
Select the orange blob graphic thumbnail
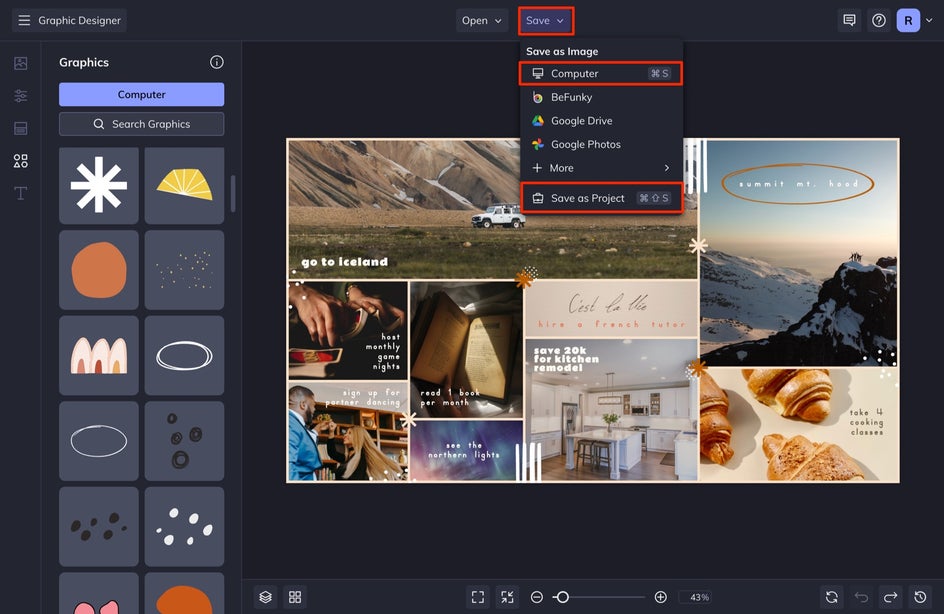pos(99,270)
